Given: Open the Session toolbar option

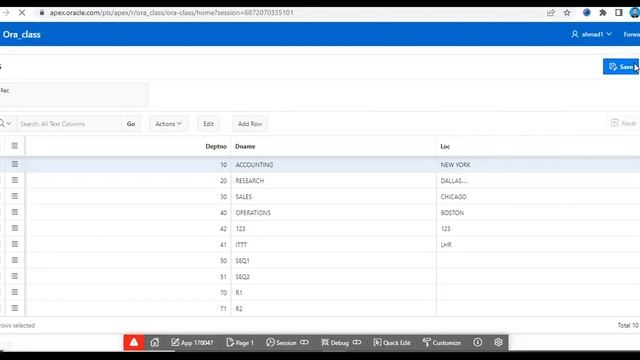Looking at the screenshot, I should tap(287, 342).
